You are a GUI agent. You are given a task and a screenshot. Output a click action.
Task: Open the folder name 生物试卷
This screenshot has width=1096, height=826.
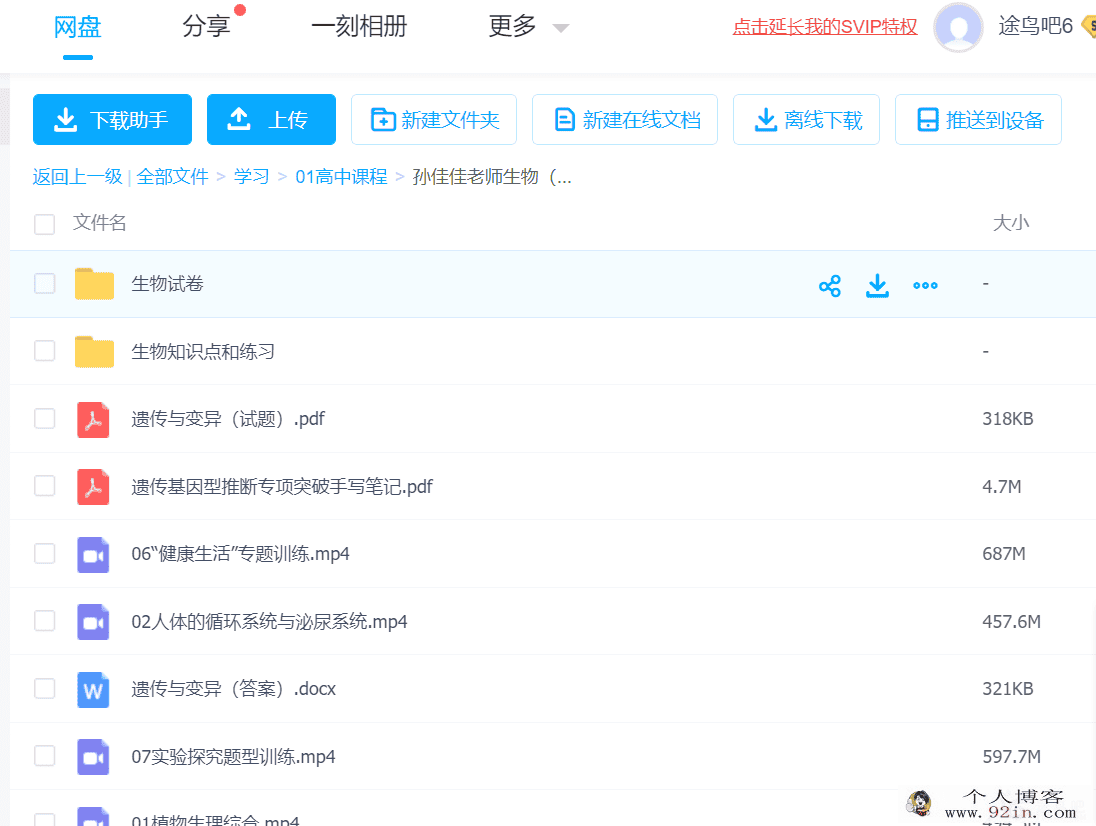(168, 284)
